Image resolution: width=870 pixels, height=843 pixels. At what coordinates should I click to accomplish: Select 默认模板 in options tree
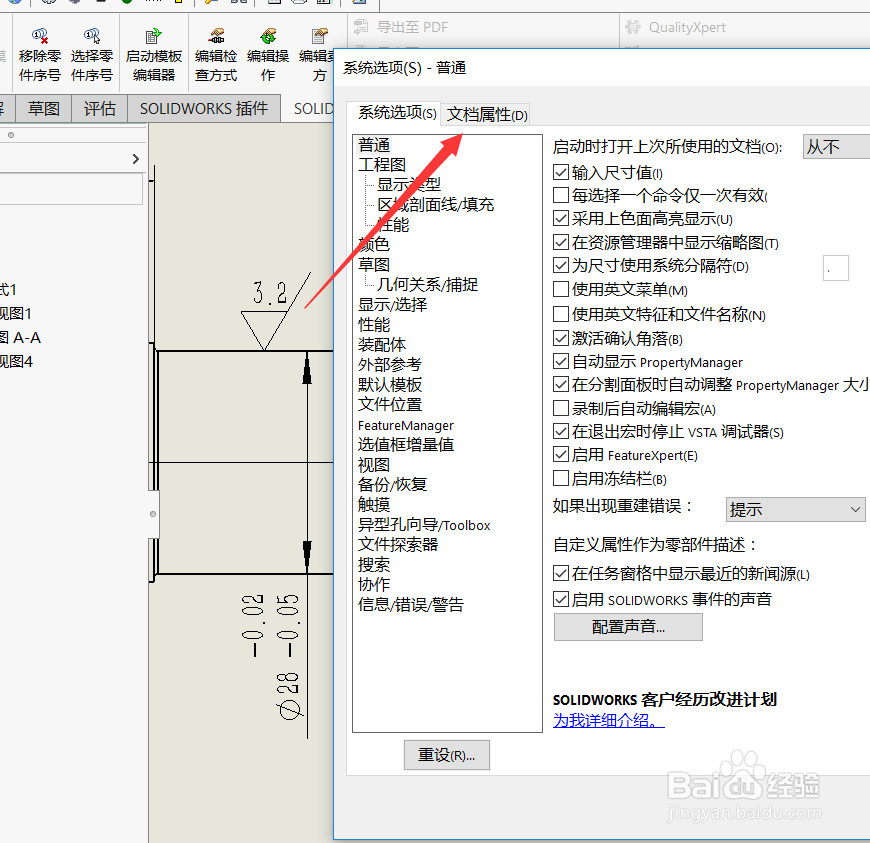(390, 385)
